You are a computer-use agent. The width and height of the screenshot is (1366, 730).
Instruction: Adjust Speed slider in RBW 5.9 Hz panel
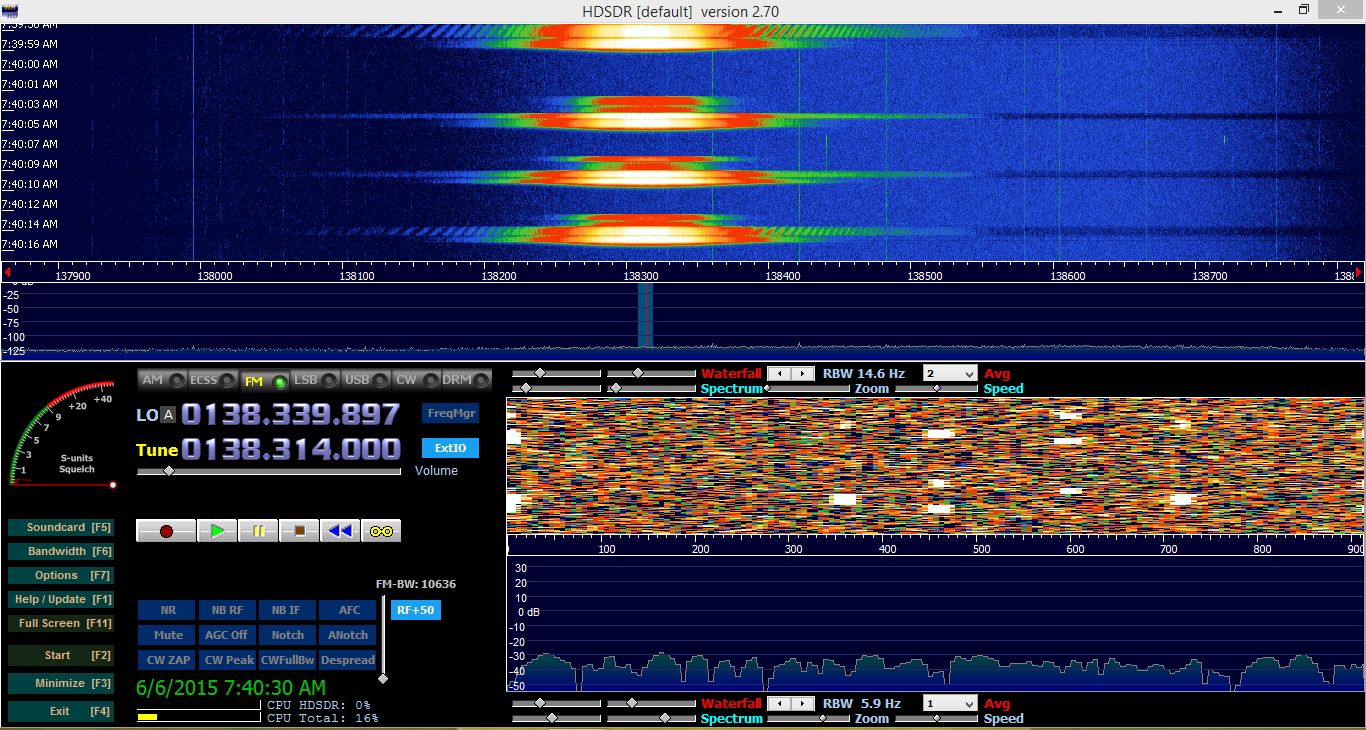point(937,718)
